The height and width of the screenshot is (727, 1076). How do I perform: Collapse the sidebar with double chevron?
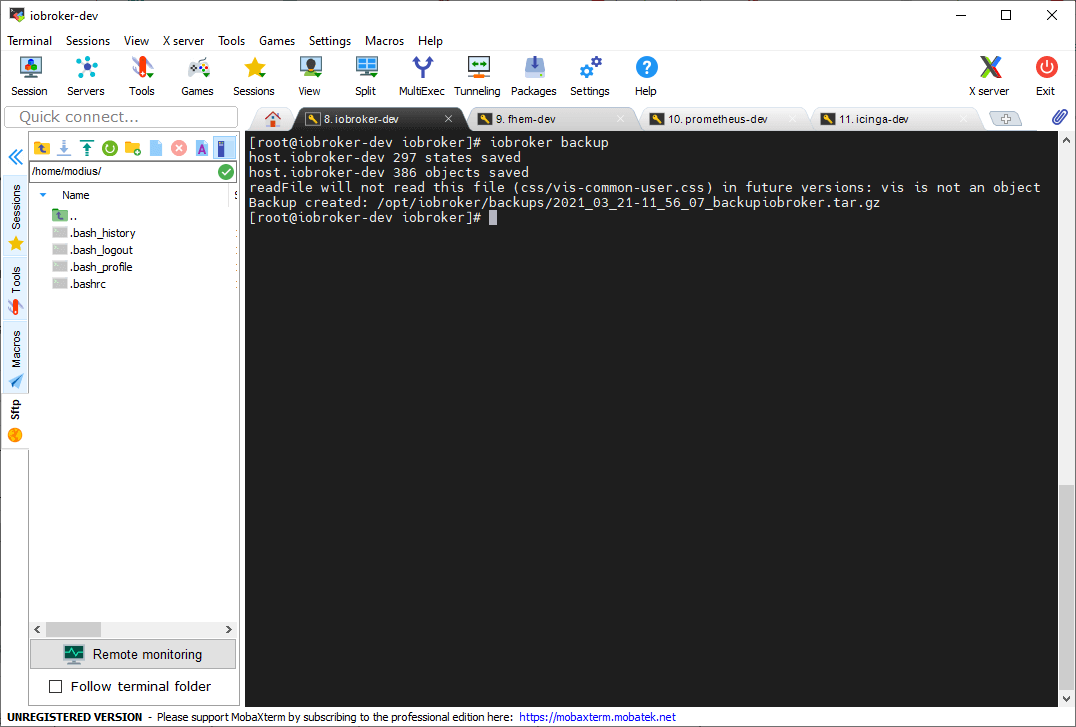(x=15, y=157)
